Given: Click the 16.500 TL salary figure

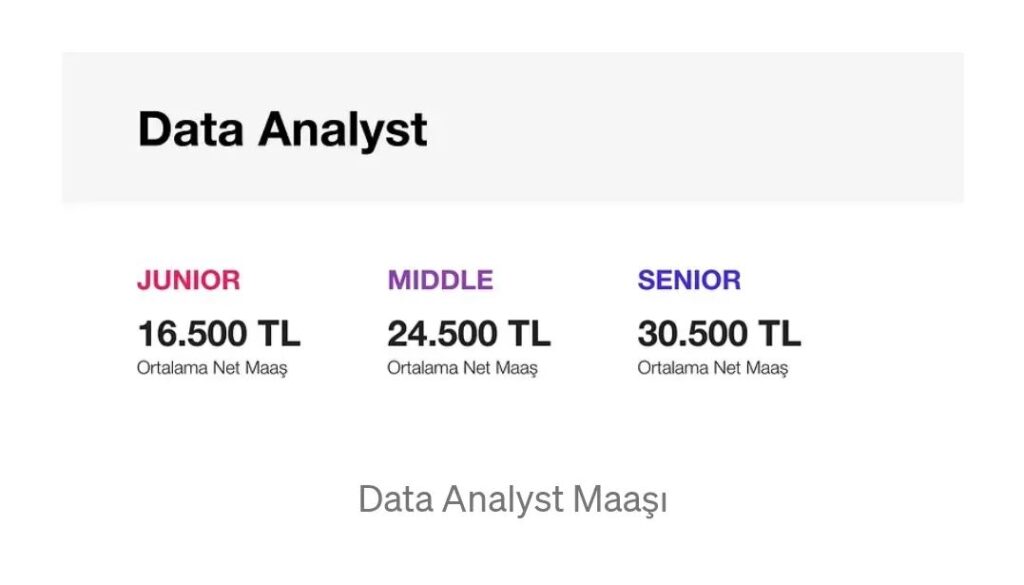Looking at the screenshot, I should (x=218, y=333).
